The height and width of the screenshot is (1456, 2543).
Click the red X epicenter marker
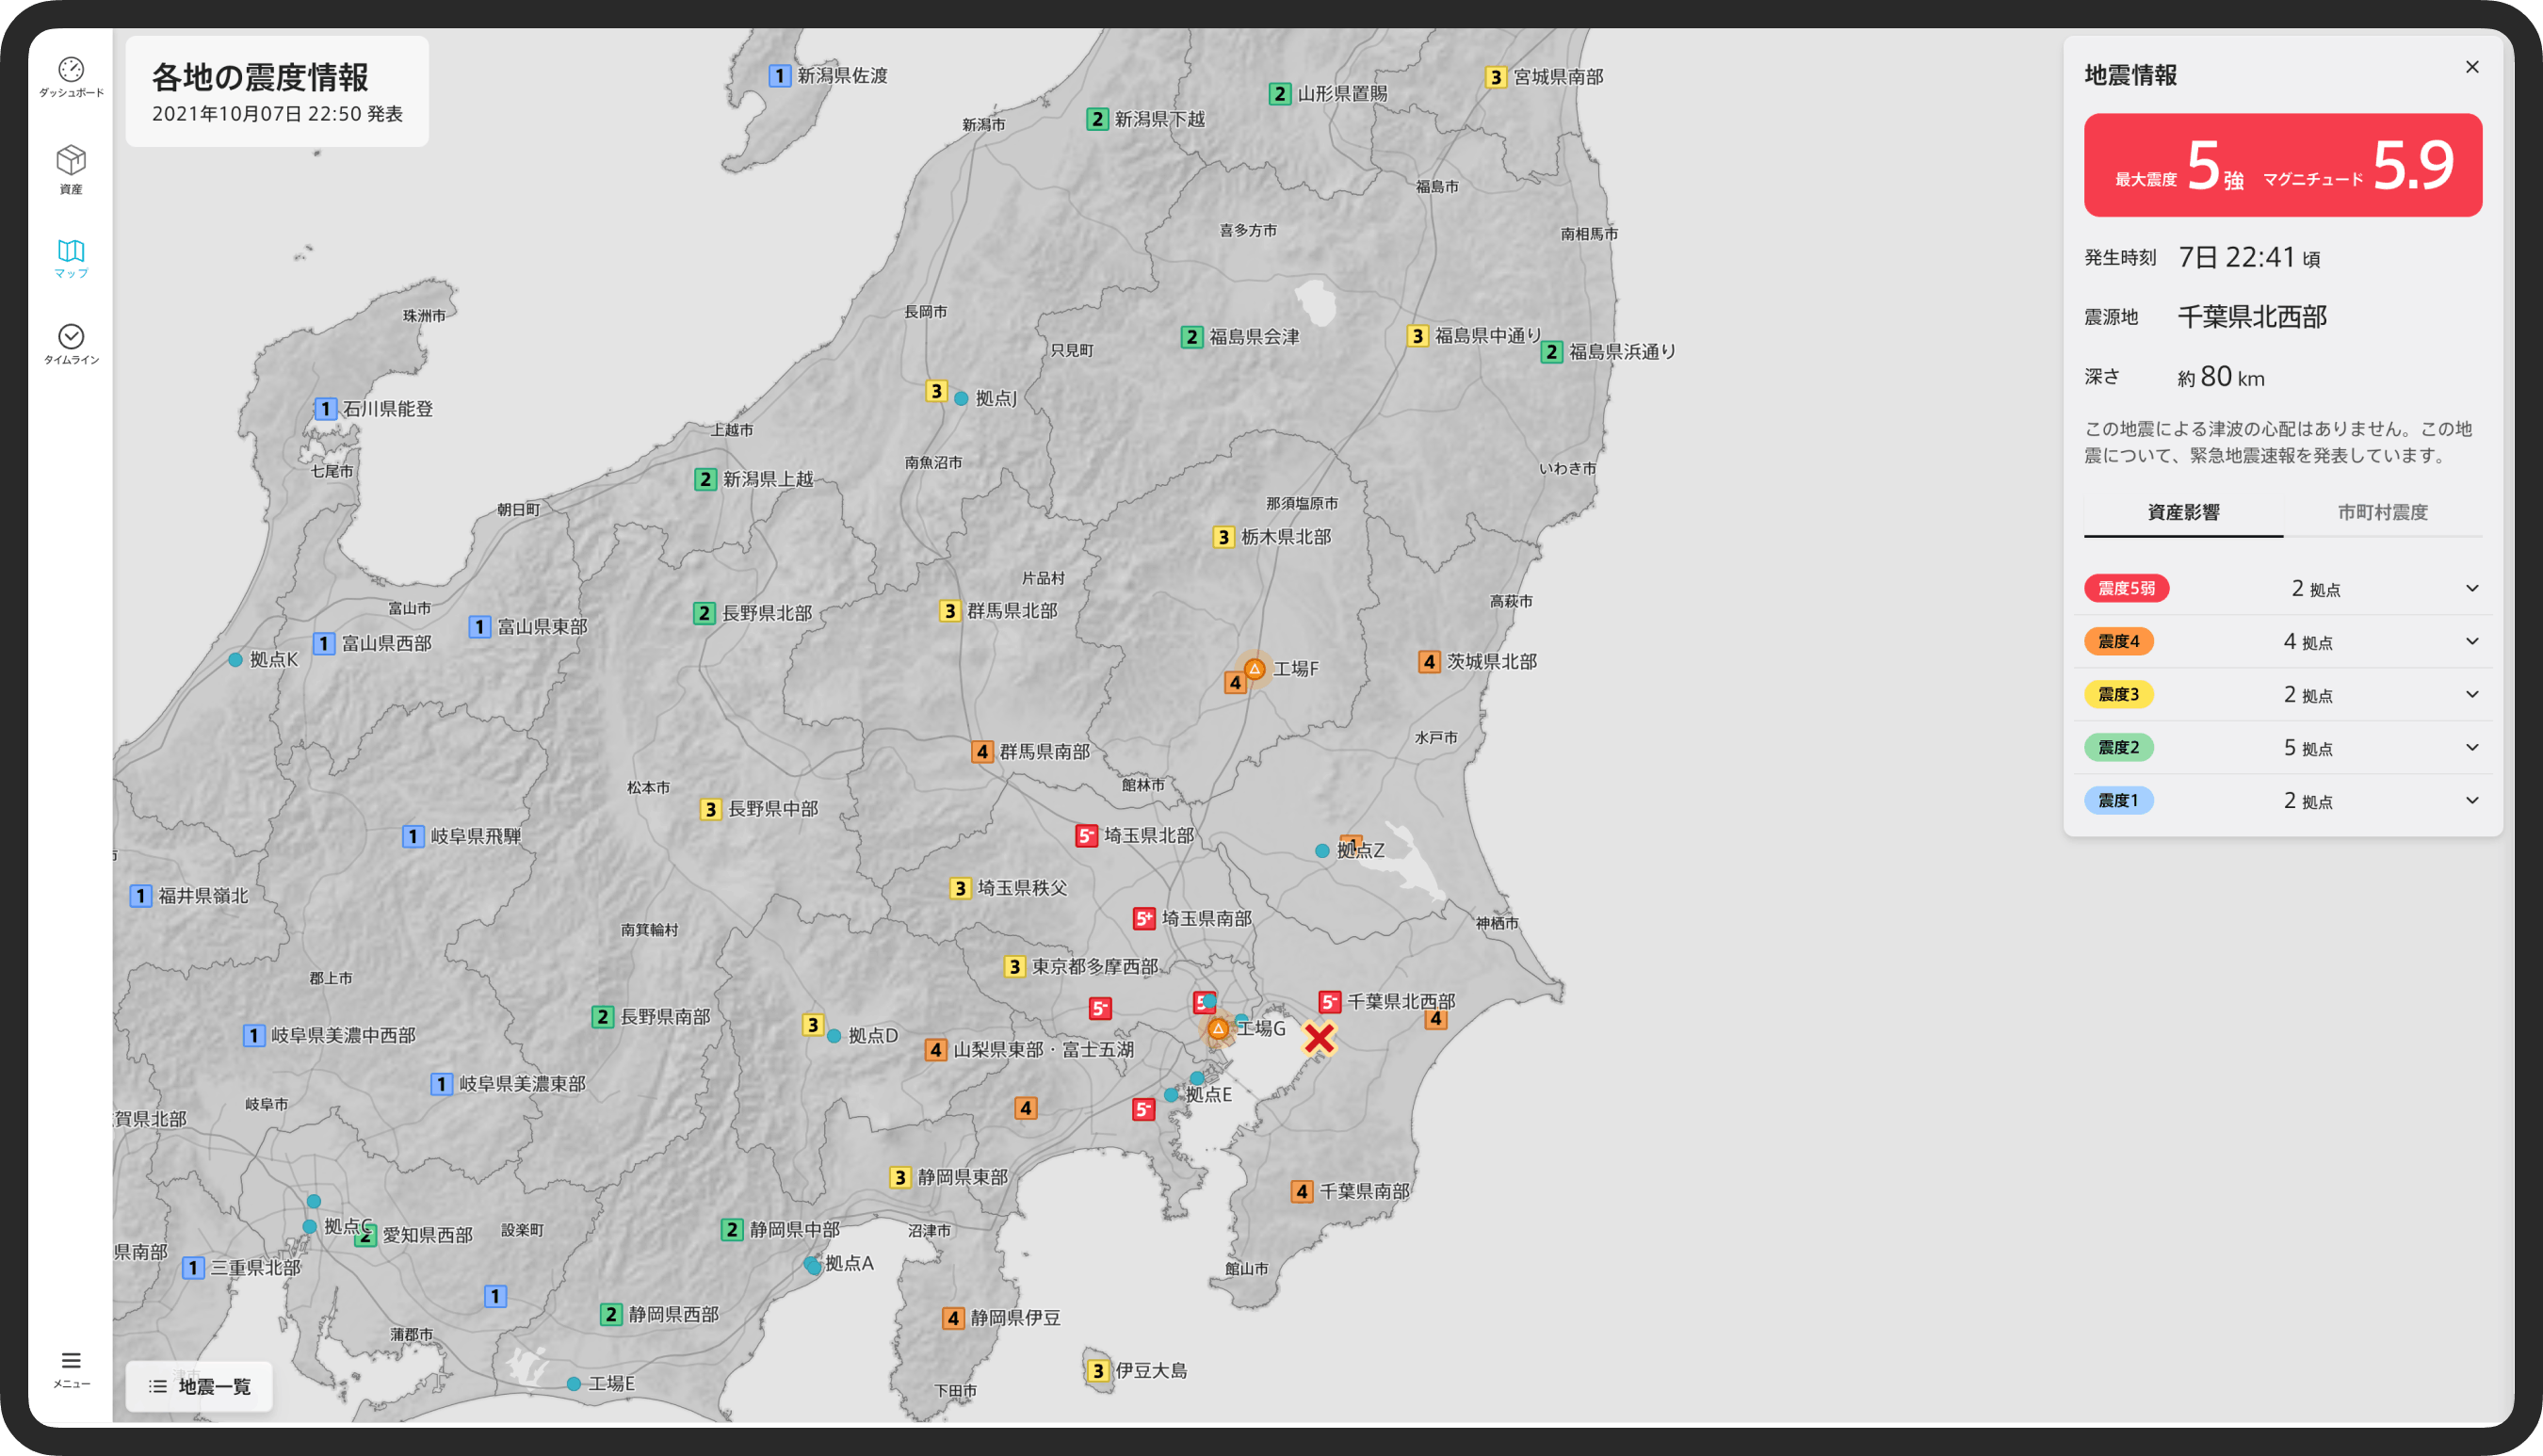point(1319,1039)
